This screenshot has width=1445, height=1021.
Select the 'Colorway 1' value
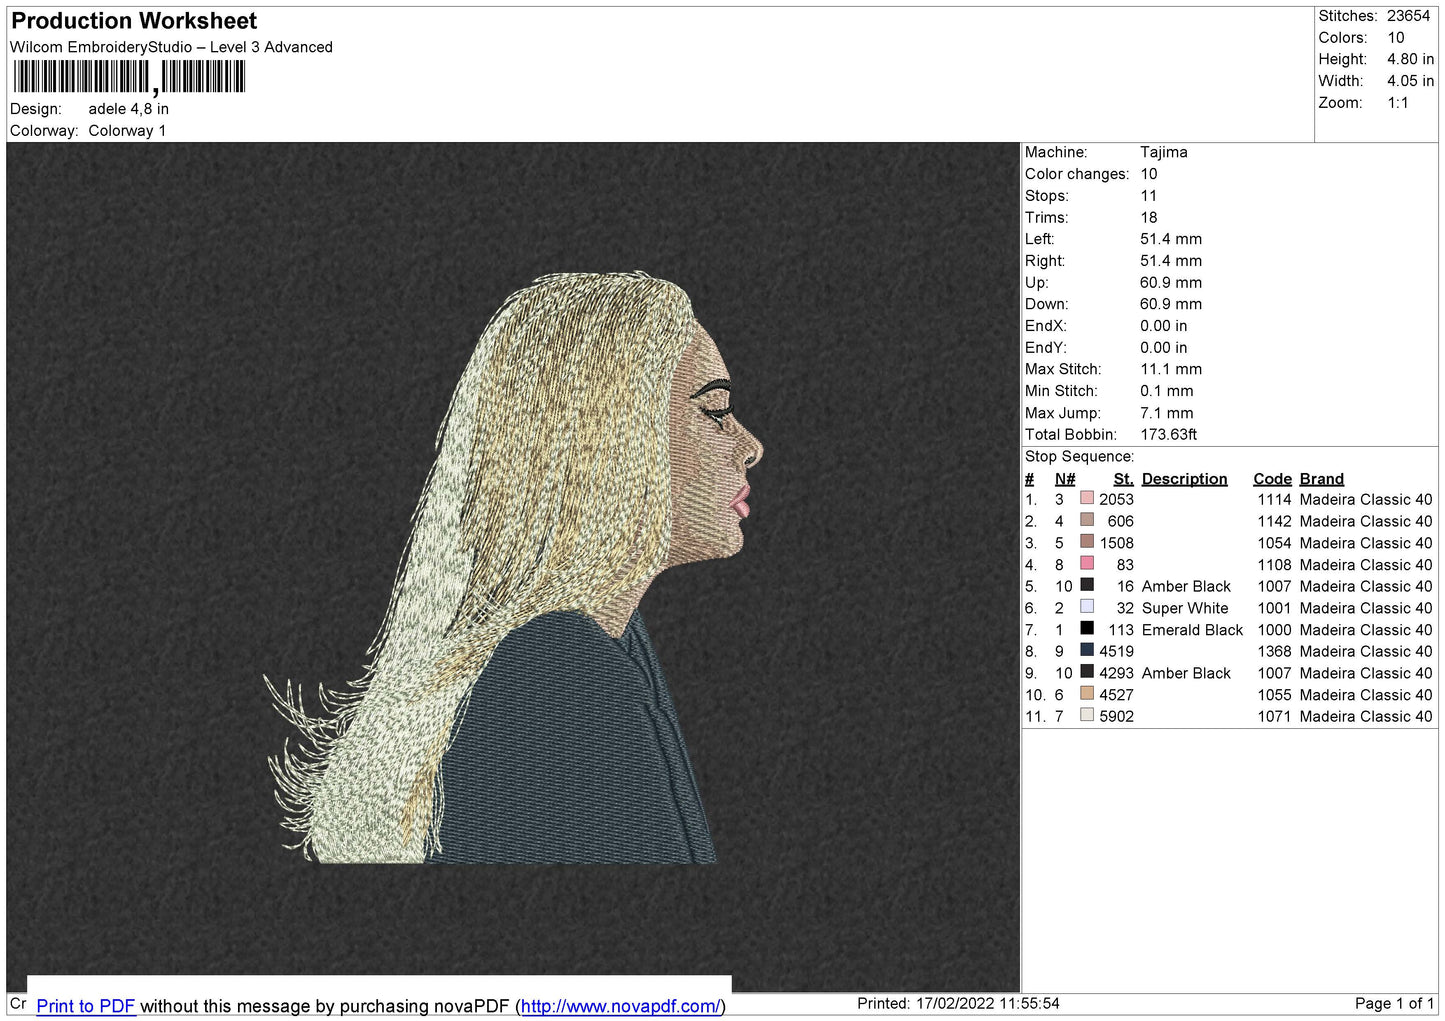pos(127,131)
